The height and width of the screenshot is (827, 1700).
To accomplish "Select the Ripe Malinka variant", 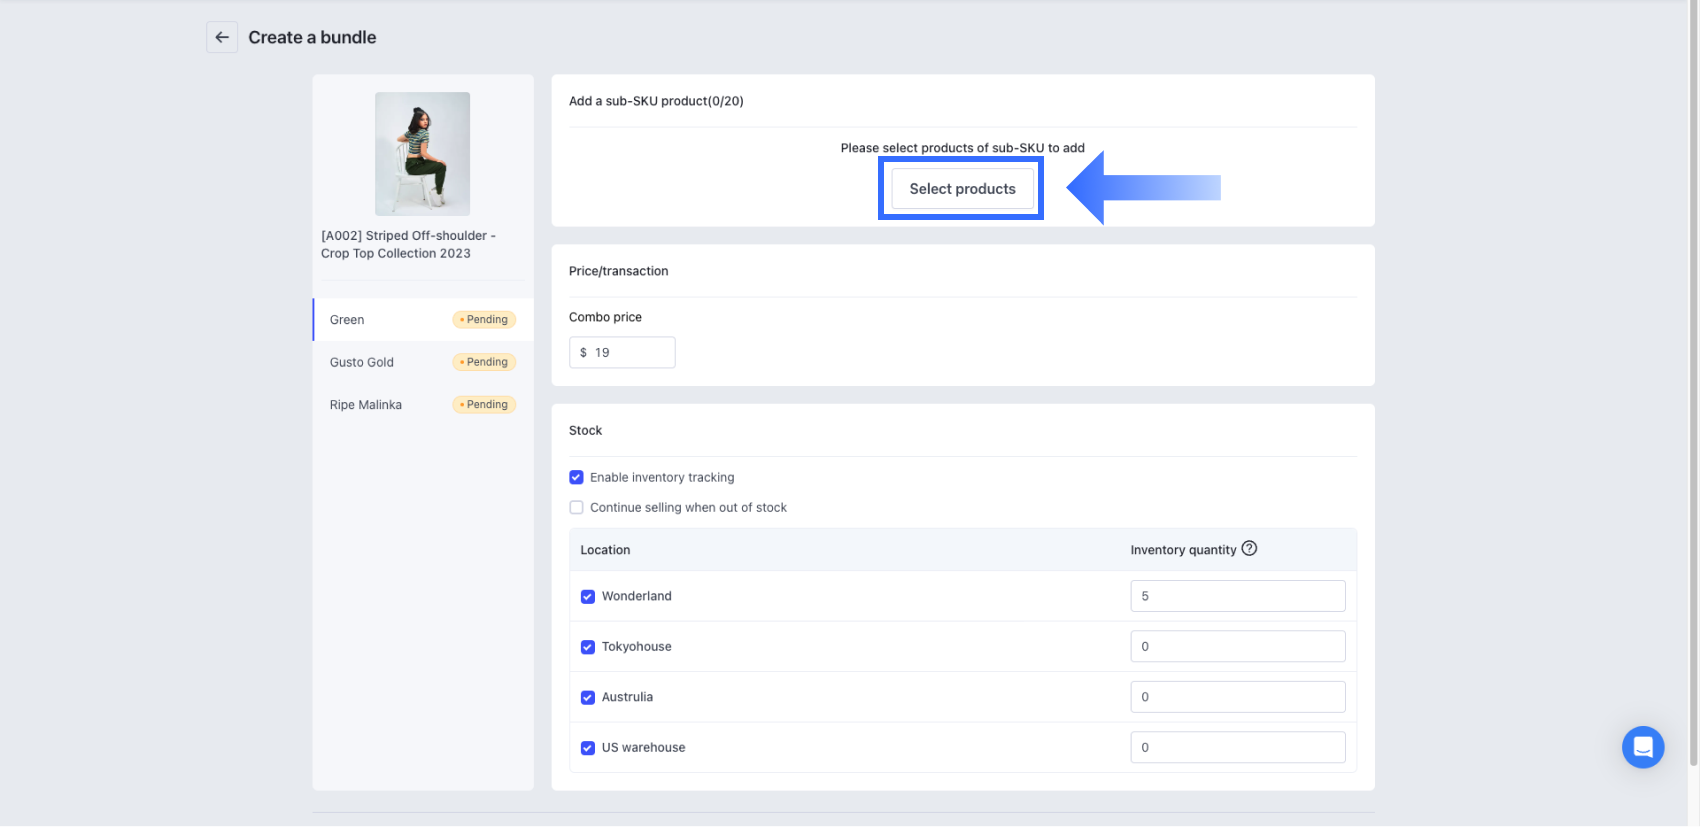I will [x=366, y=405].
